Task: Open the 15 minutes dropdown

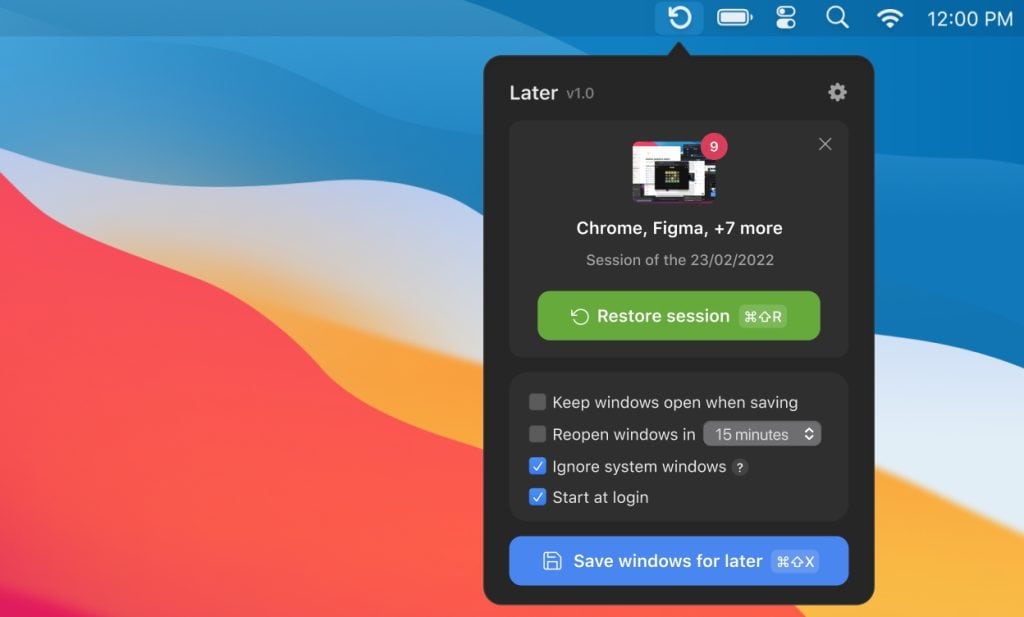Action: [x=762, y=434]
